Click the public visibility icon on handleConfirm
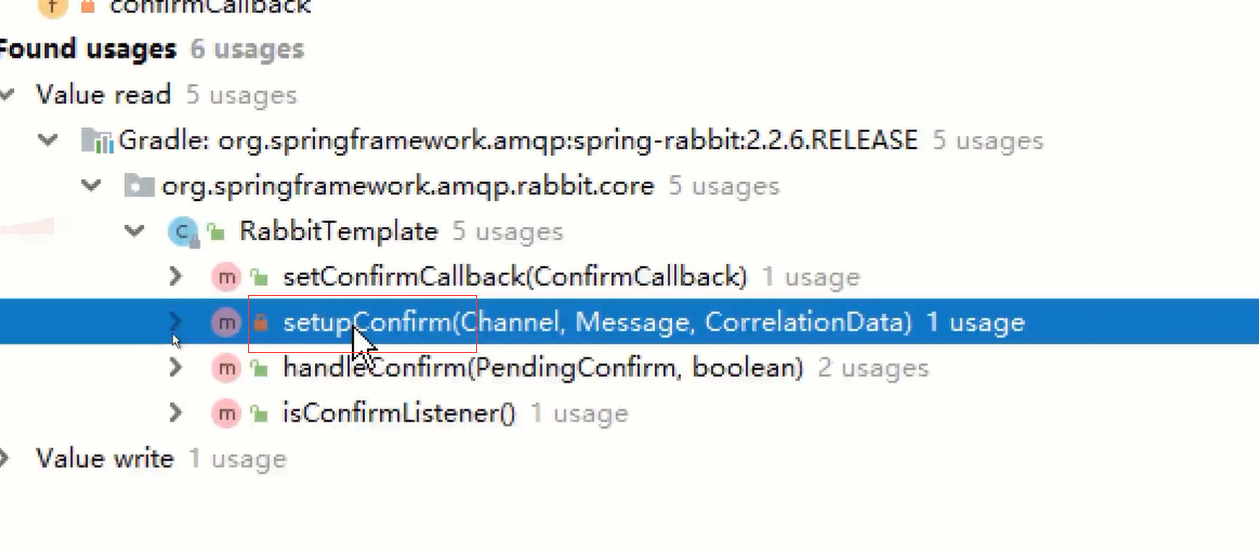The width and height of the screenshot is (1259, 553). pos(260,369)
